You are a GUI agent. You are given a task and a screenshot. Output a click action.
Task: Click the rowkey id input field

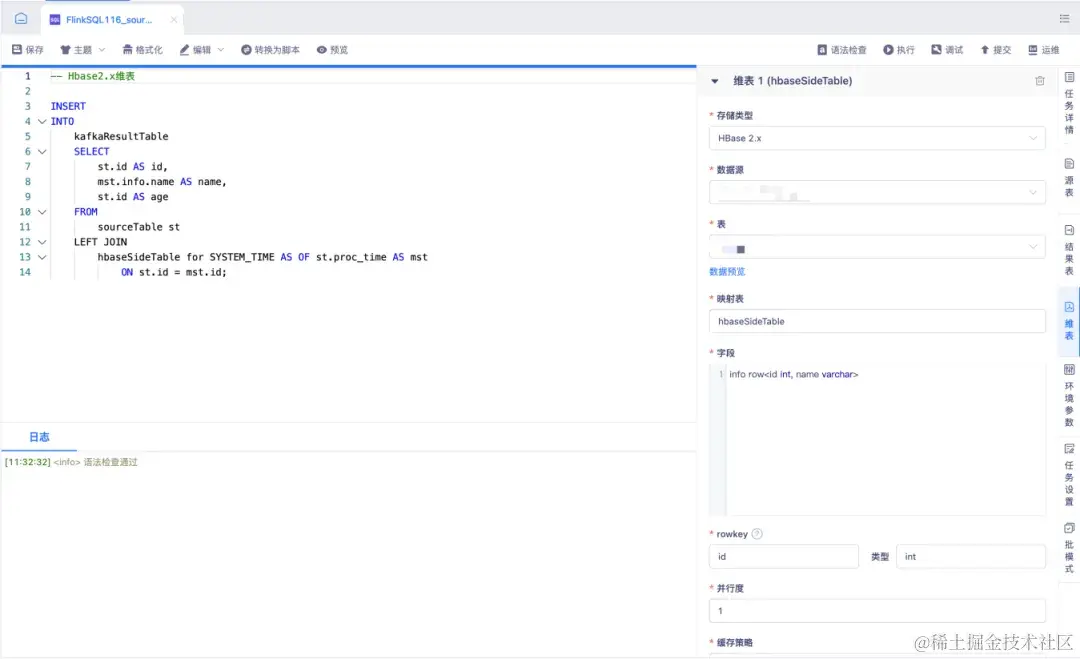pos(784,556)
